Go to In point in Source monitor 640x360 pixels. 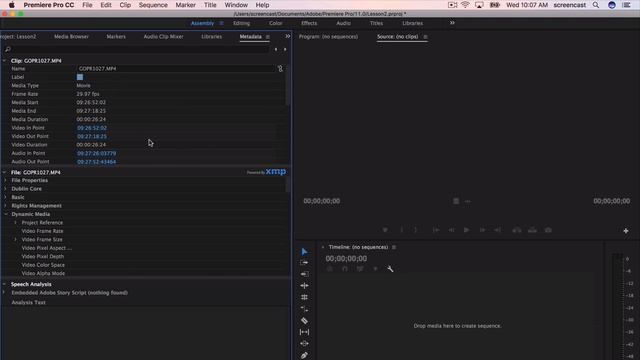436,230
